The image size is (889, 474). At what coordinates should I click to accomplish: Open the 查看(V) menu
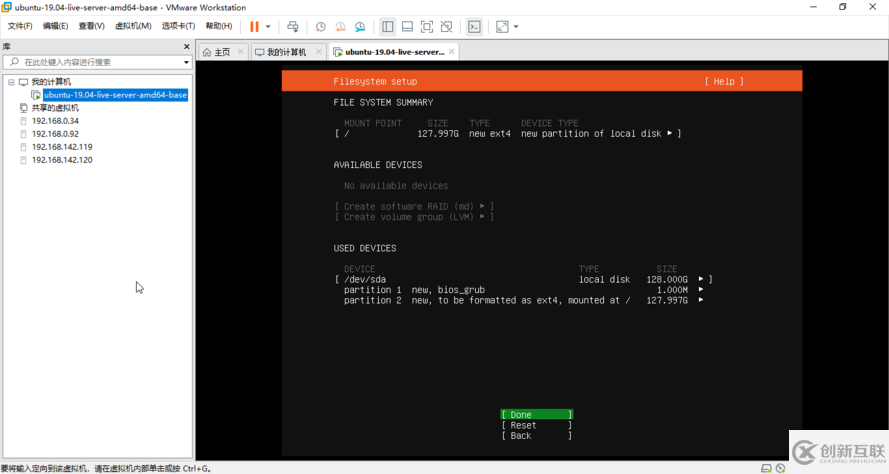click(x=91, y=26)
